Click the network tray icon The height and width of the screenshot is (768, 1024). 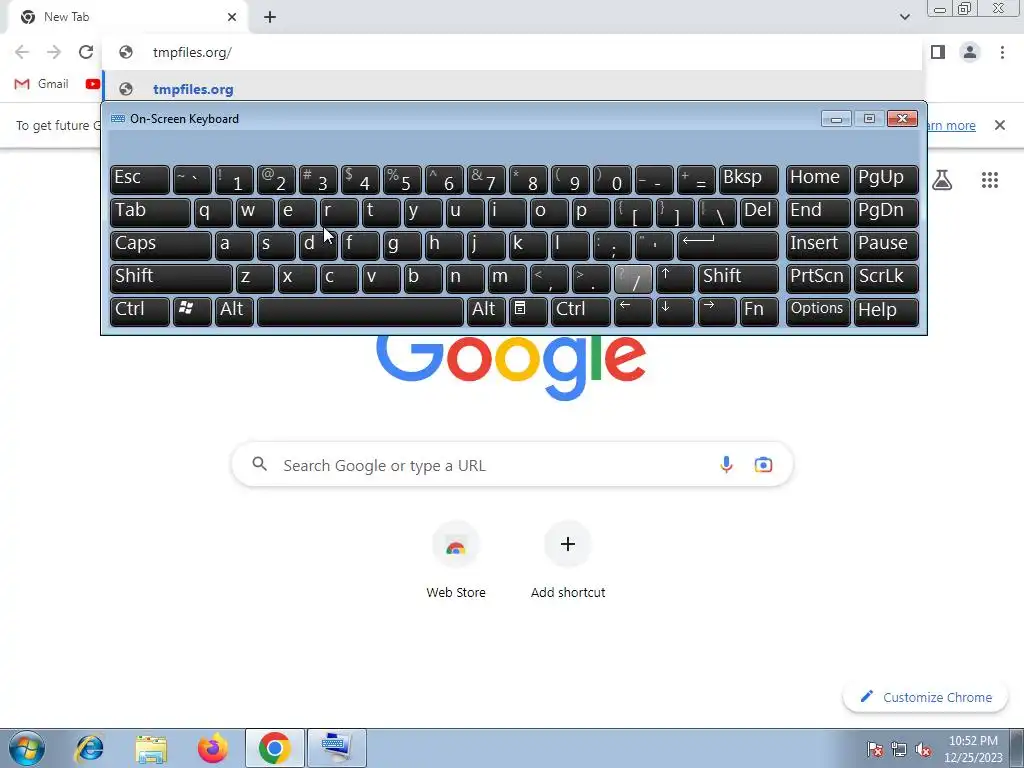(899, 749)
